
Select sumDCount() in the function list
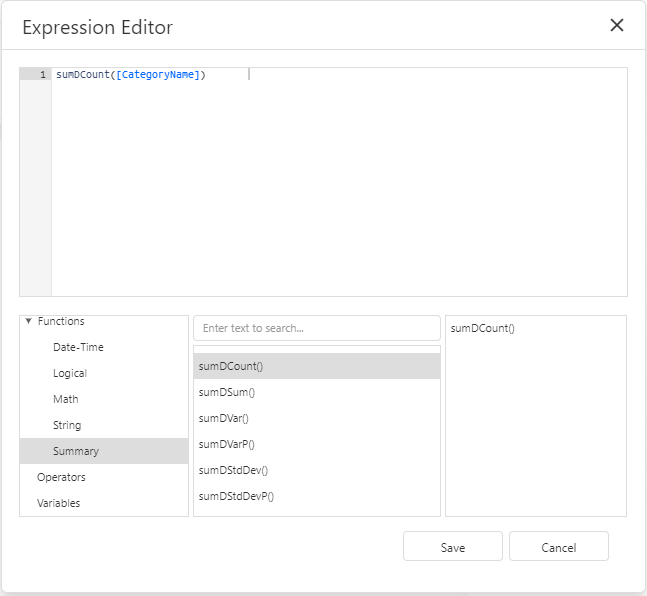coord(231,366)
